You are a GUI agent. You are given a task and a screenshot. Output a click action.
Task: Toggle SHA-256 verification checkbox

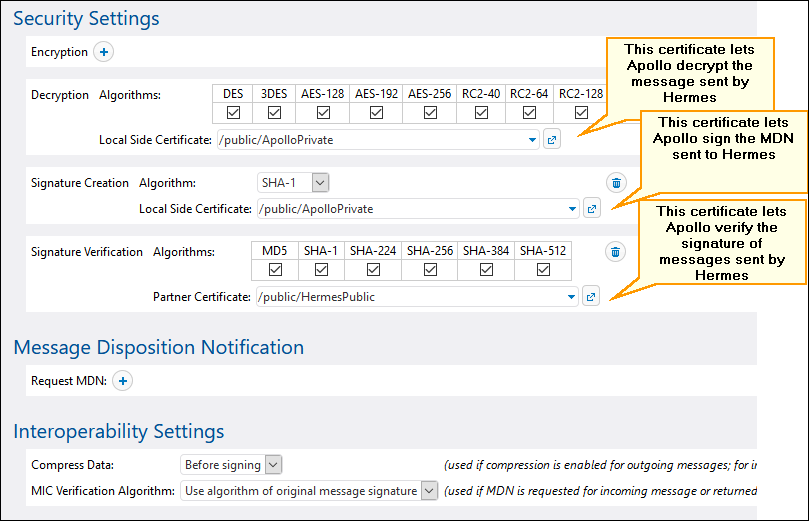[x=430, y=270]
